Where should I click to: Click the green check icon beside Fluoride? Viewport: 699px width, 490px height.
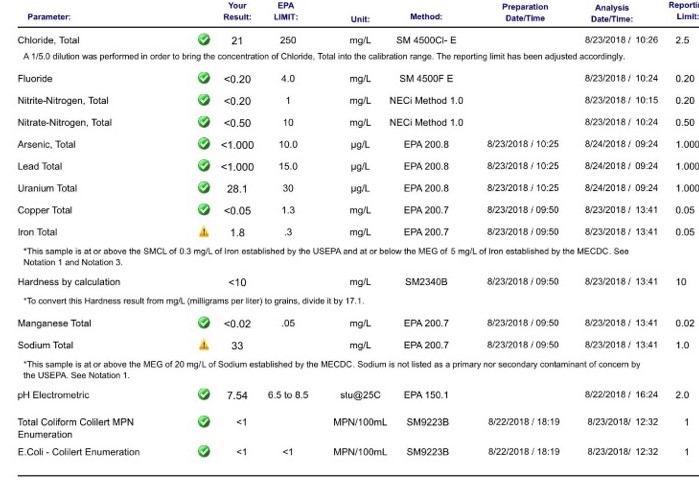point(204,78)
